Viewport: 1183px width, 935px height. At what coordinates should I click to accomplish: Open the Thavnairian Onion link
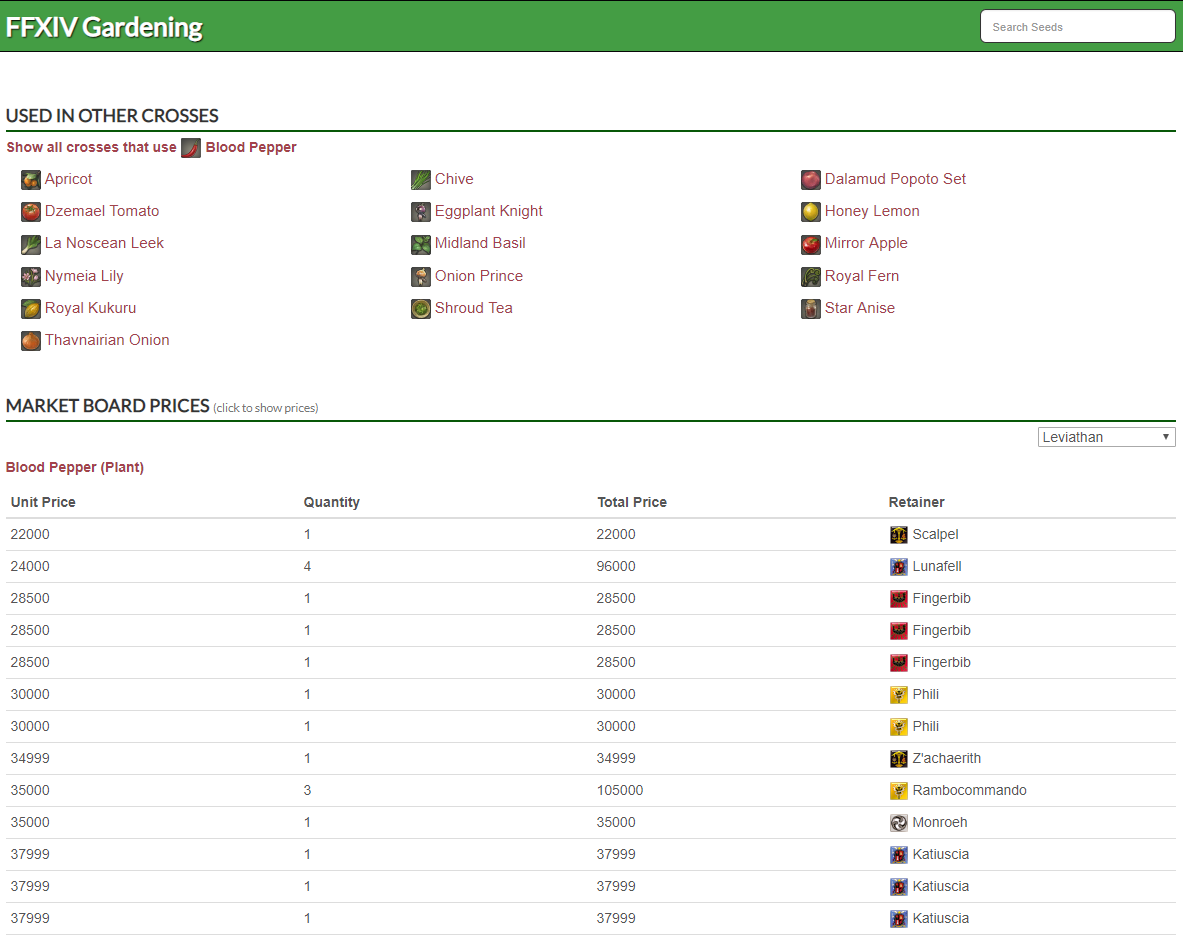[x=107, y=340]
